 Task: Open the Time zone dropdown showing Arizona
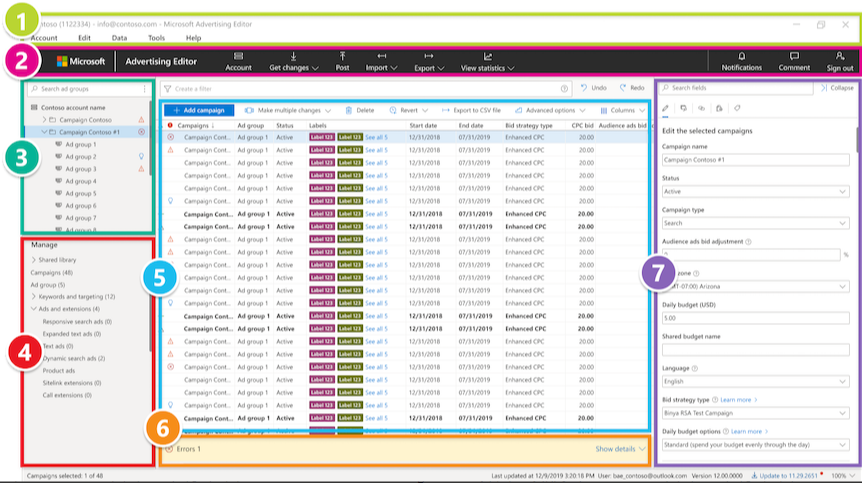pyautogui.click(x=755, y=286)
